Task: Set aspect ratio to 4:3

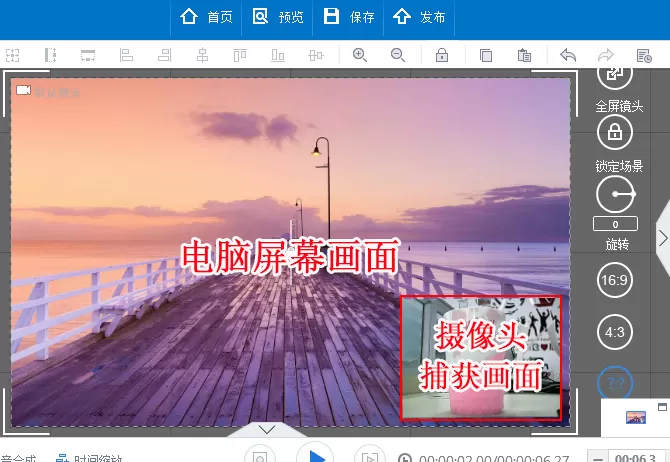Action: [614, 332]
